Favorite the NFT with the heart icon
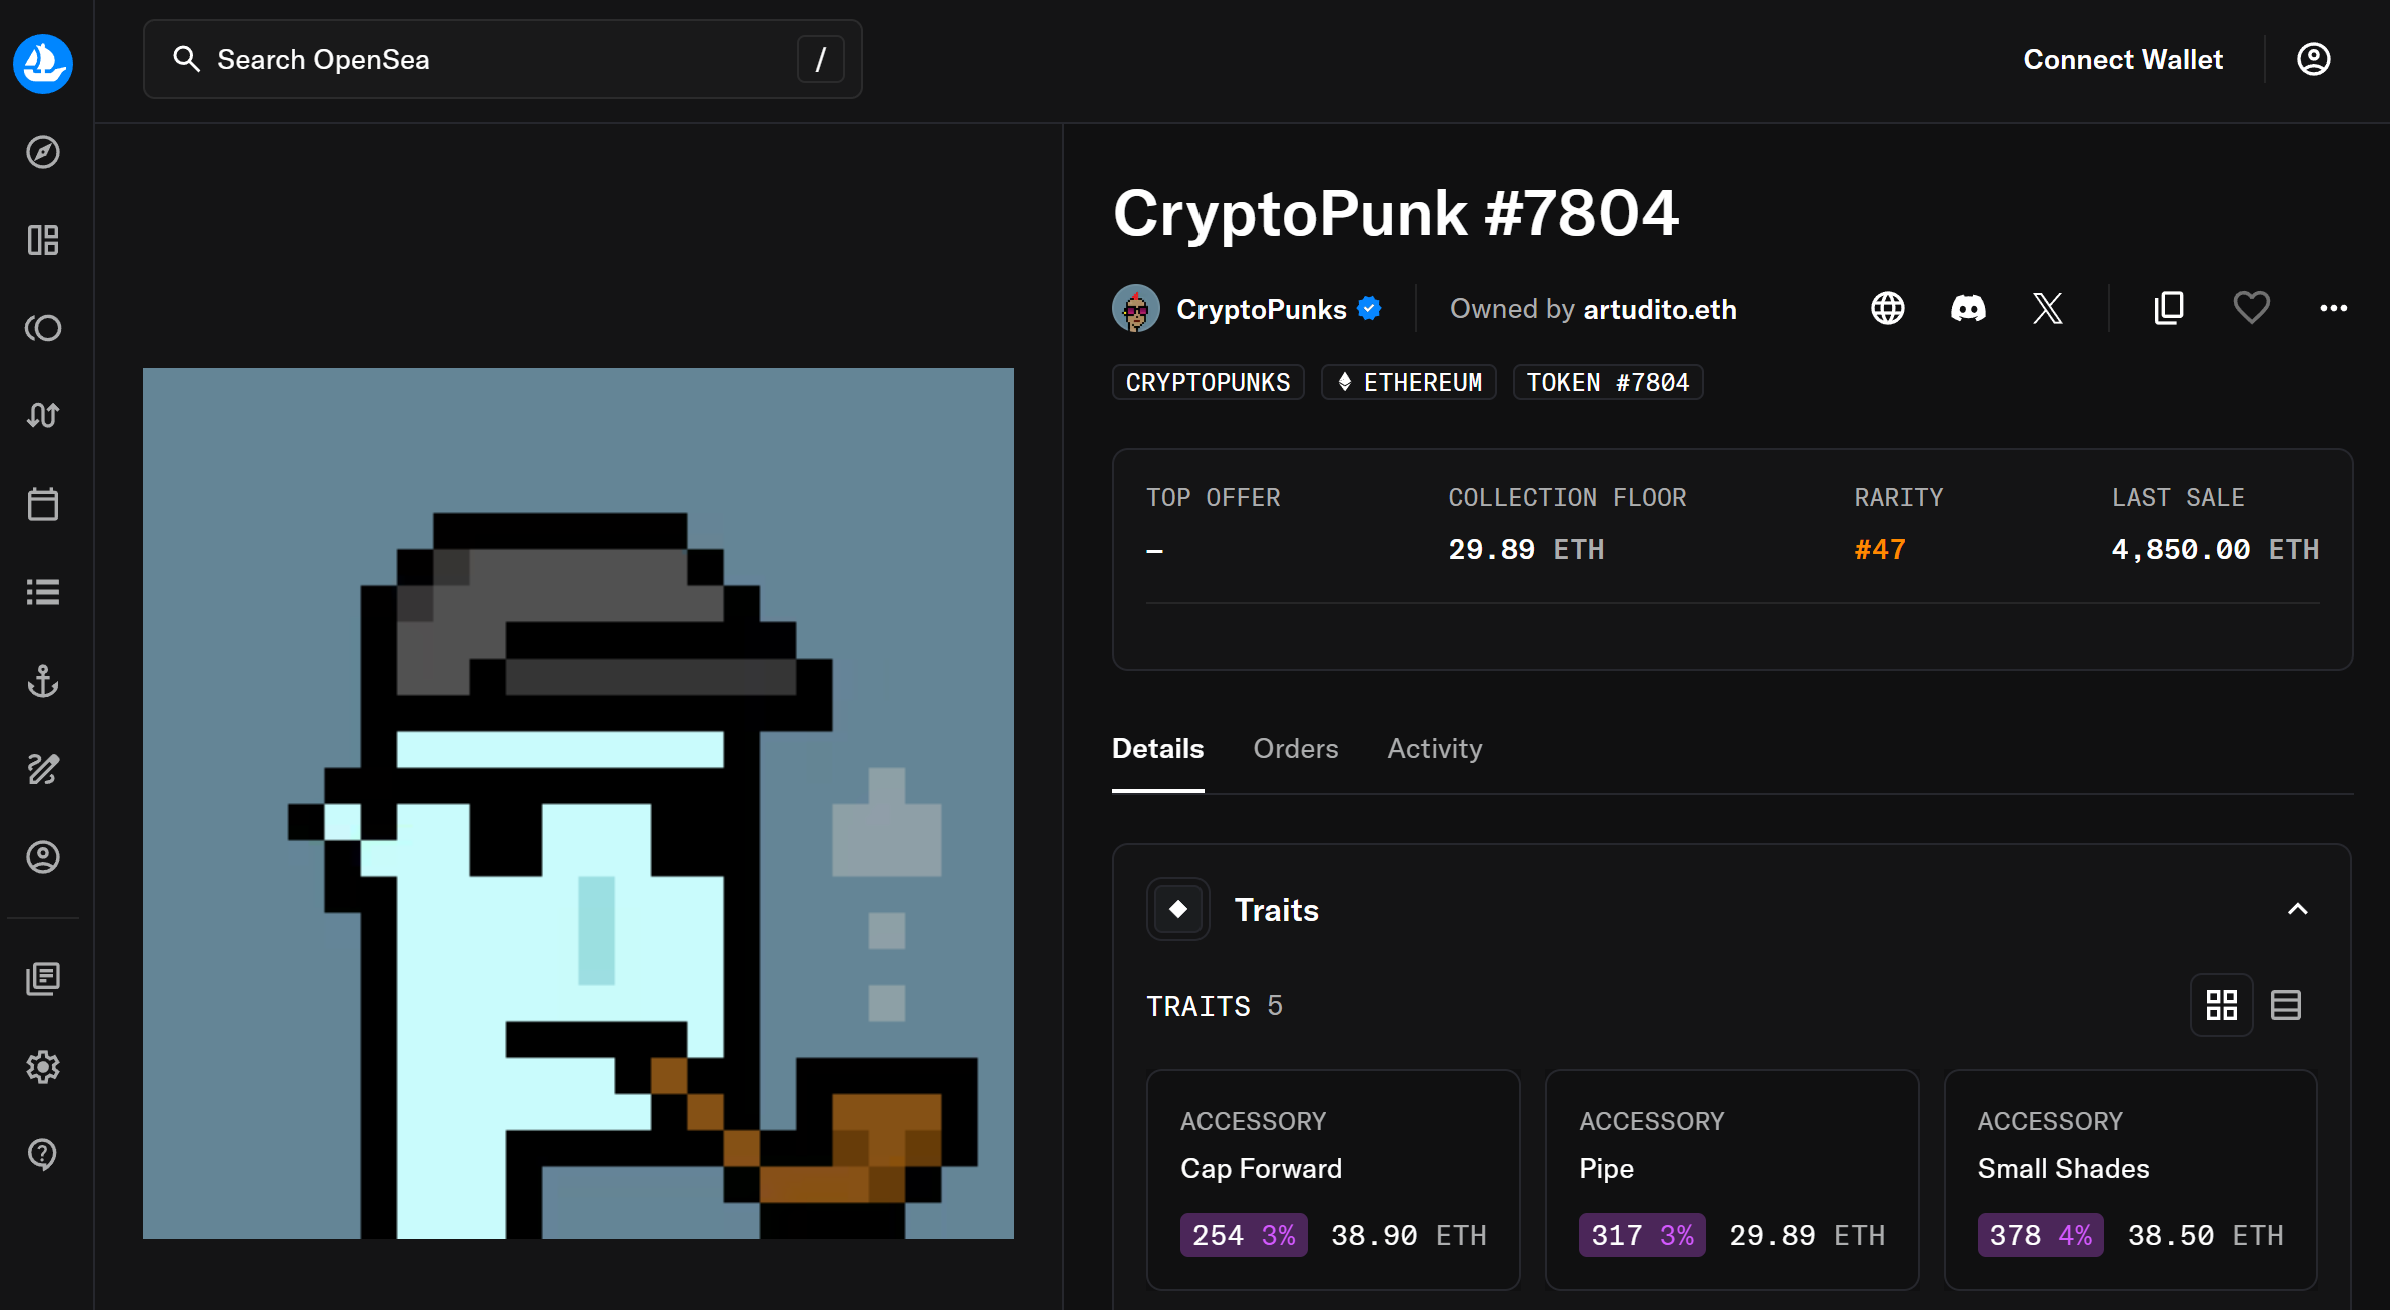 (2251, 308)
